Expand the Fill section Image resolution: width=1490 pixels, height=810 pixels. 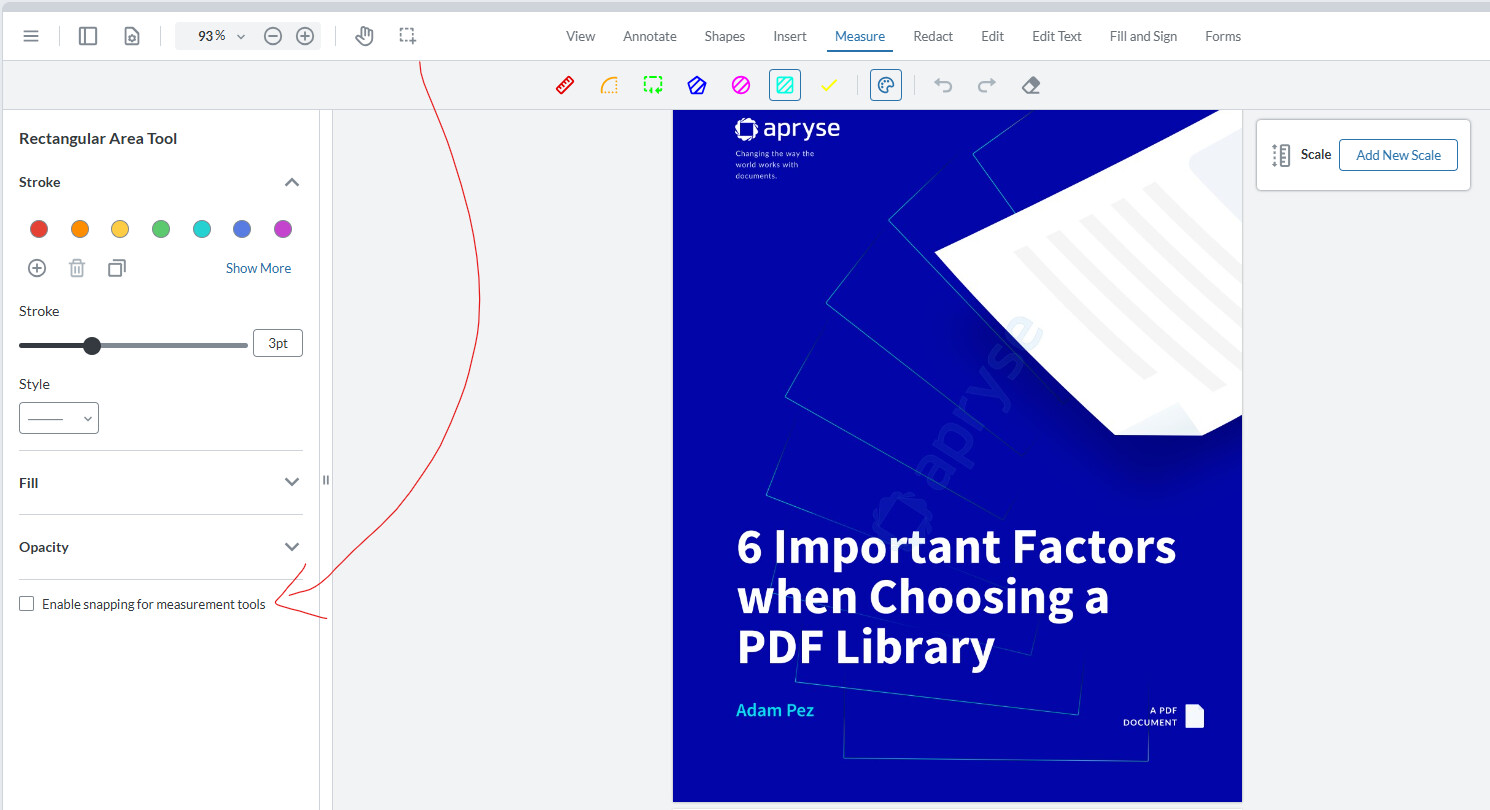coord(291,482)
